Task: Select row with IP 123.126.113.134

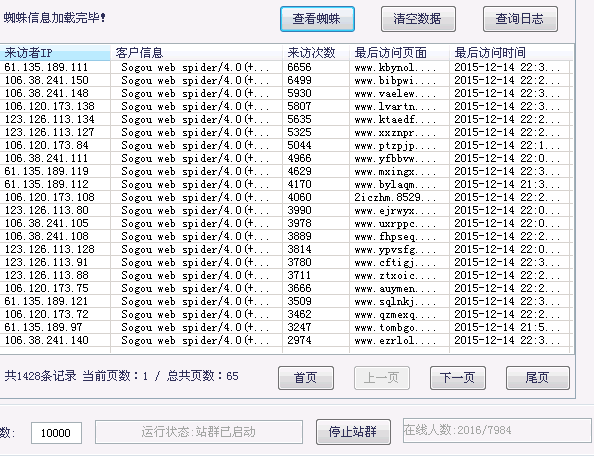Action: (x=285, y=119)
